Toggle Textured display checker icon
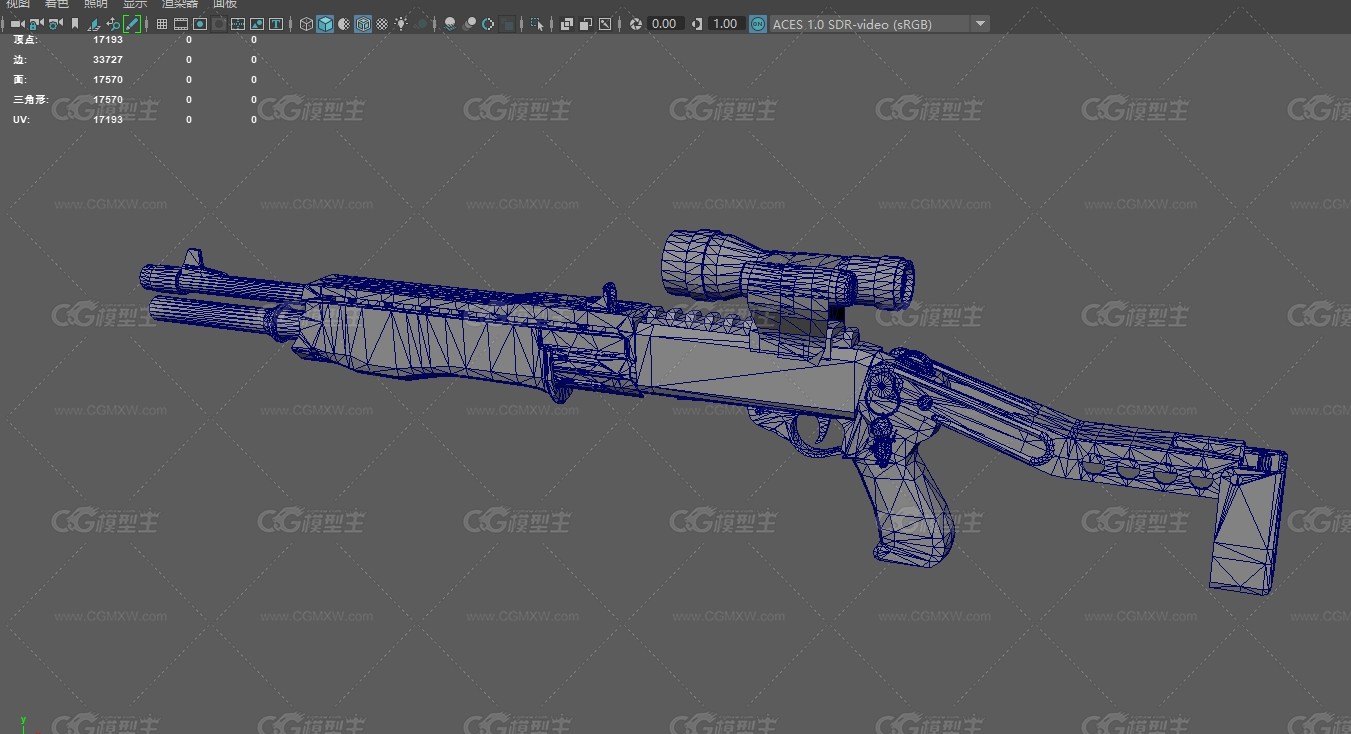 382,24
